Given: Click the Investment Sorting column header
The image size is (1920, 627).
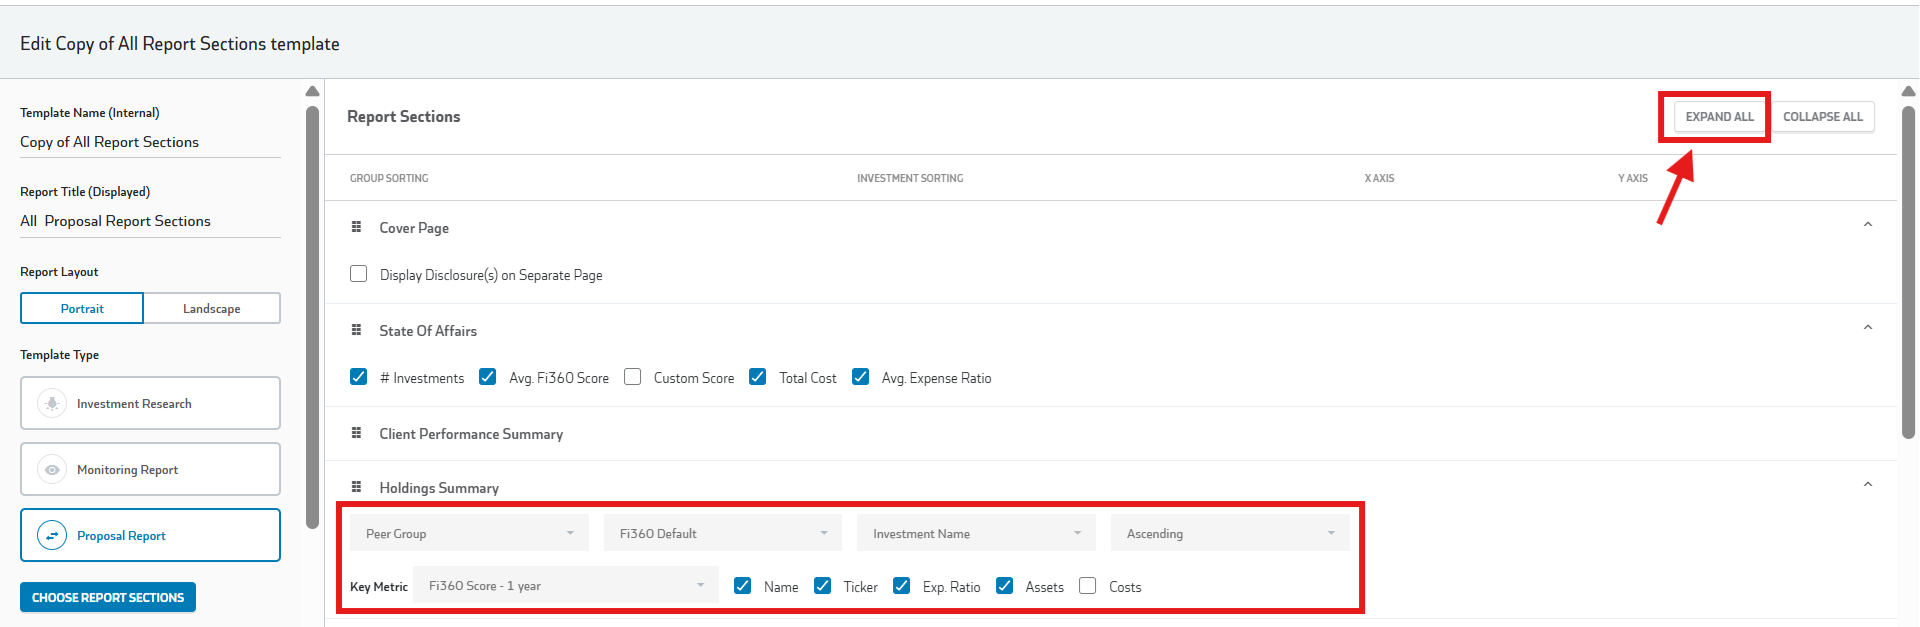Looking at the screenshot, I should click(910, 178).
